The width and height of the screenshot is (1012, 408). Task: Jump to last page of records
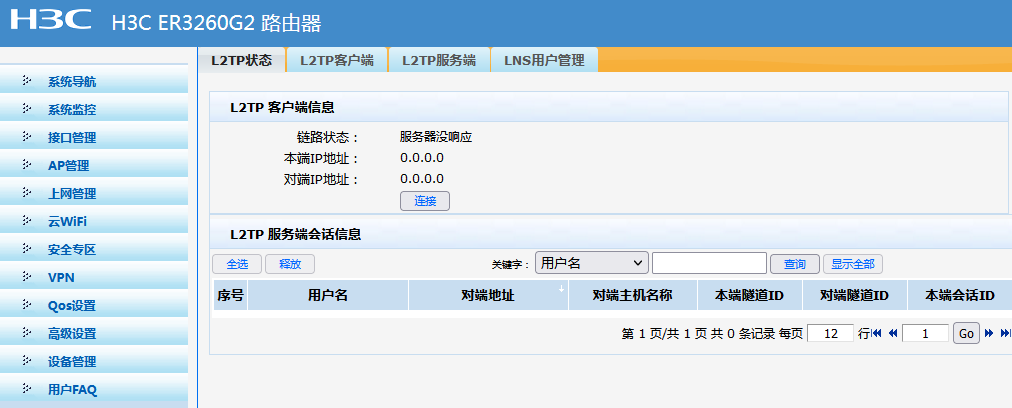pyautogui.click(x=1006, y=334)
